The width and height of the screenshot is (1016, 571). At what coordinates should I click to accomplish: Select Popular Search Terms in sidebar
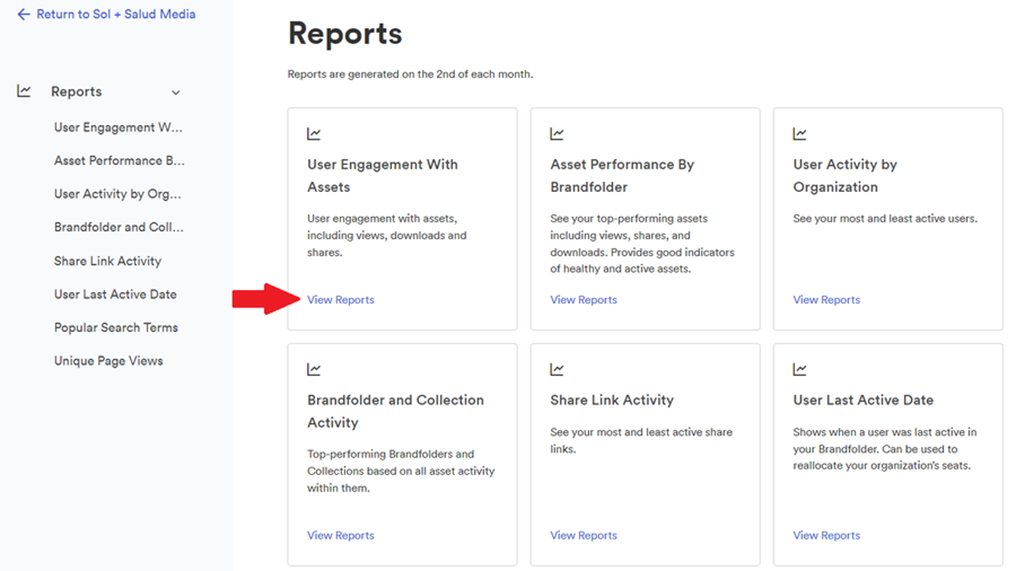116,327
